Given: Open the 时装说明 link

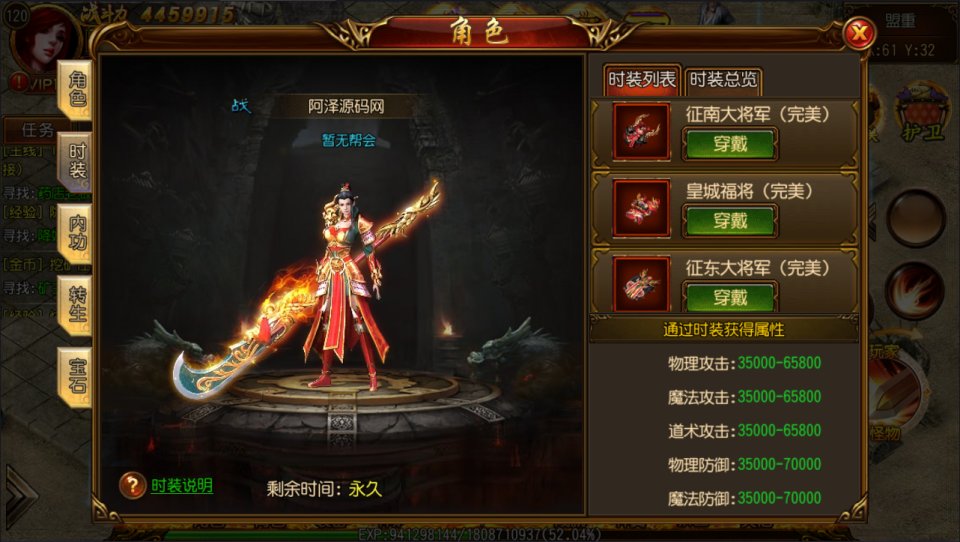Looking at the screenshot, I should coord(182,486).
